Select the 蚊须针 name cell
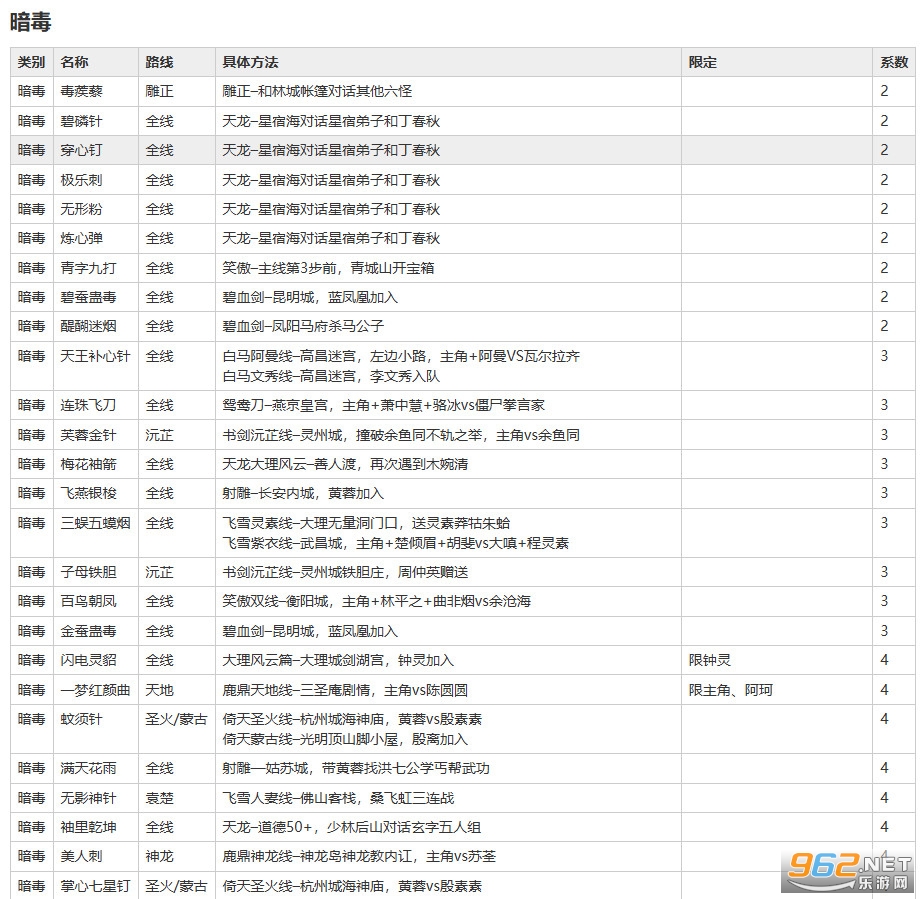The height and width of the screenshot is (899, 920). pos(96,729)
